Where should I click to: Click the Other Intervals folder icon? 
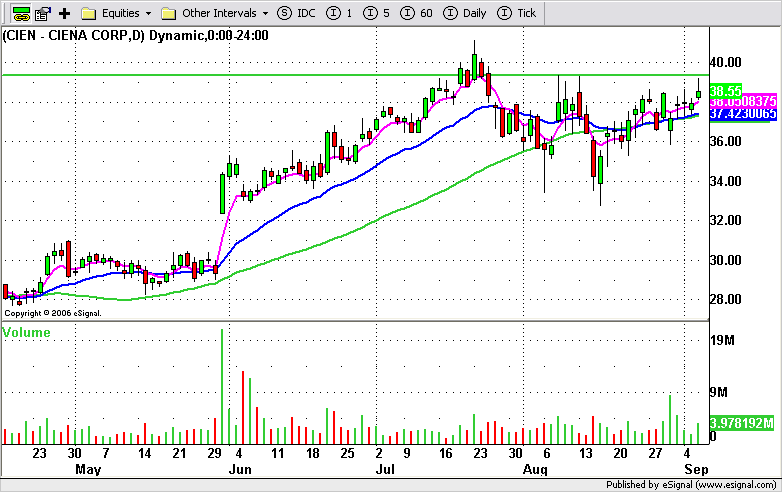click(x=169, y=13)
